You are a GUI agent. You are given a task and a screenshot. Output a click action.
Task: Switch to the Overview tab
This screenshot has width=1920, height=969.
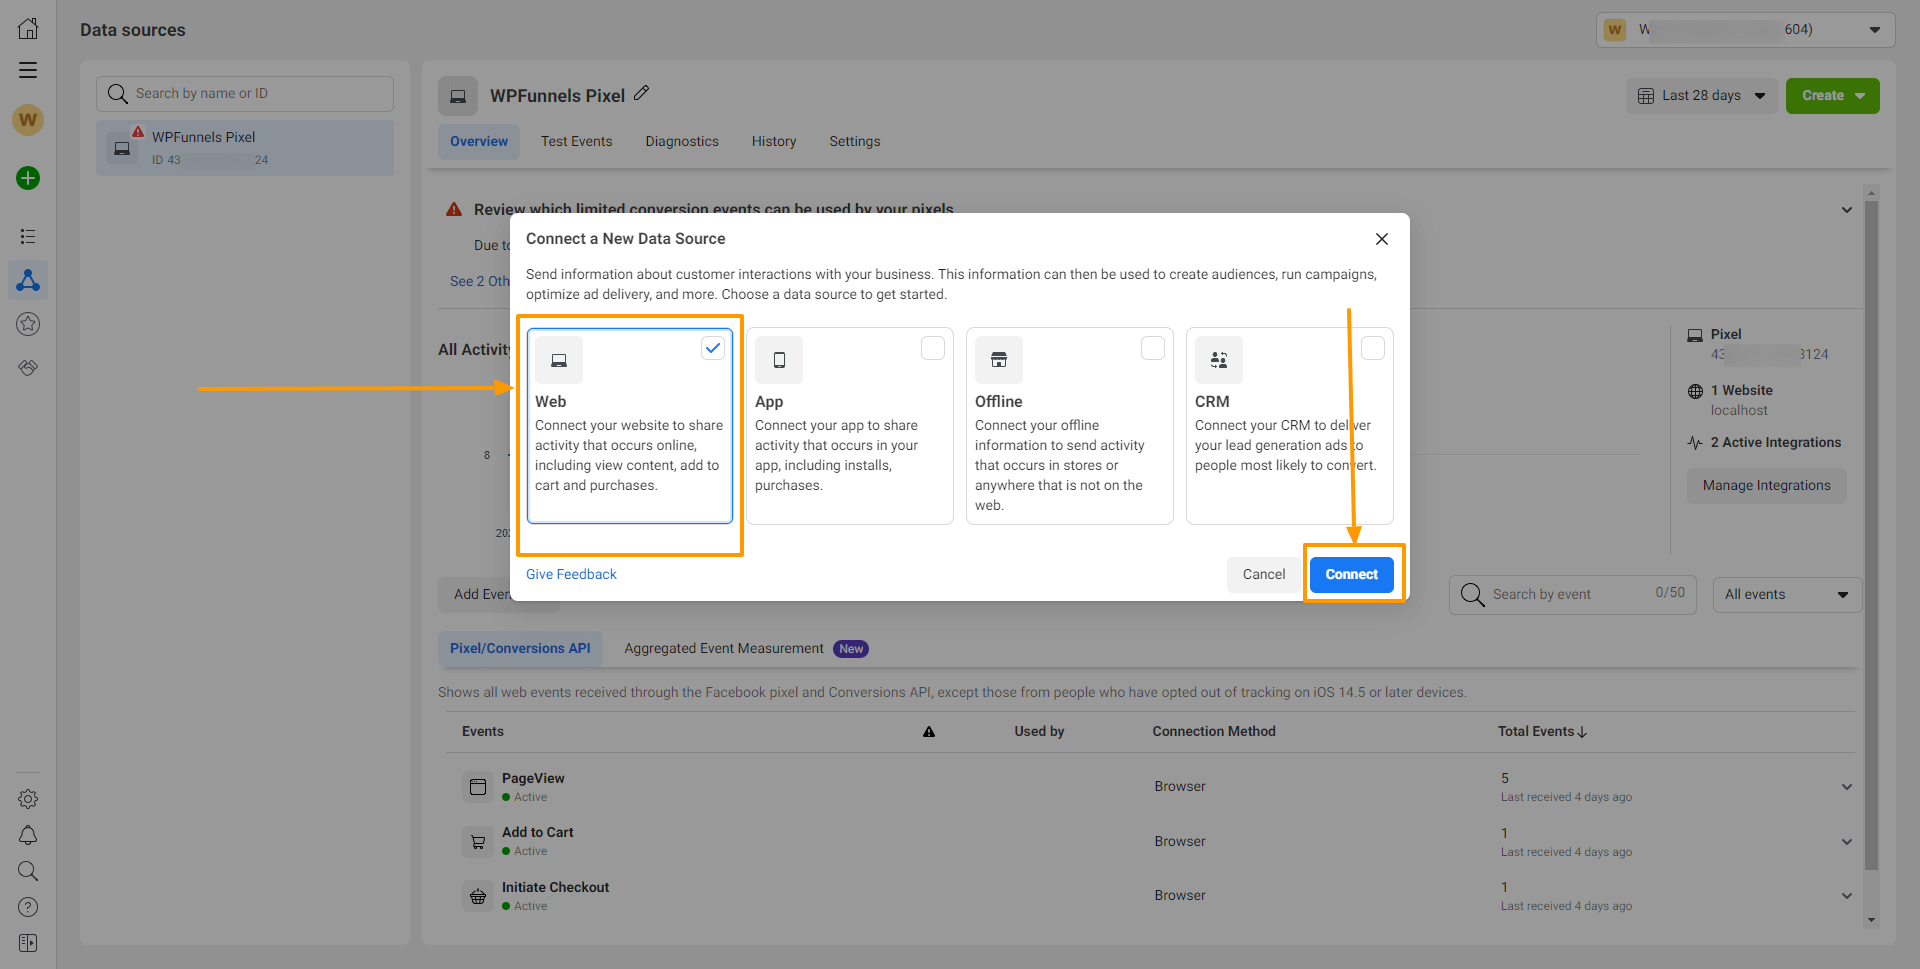[x=479, y=142]
